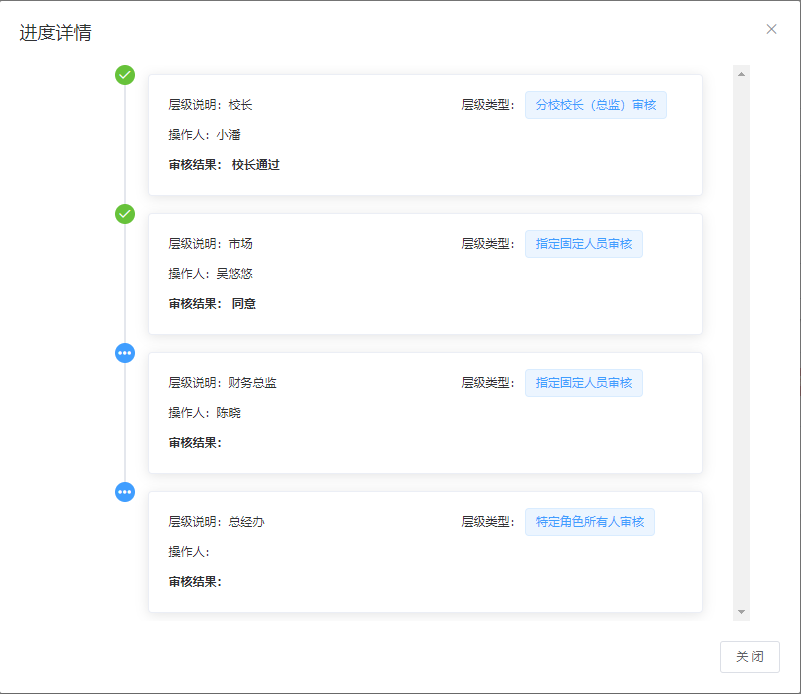801x694 pixels.
Task: Click the 进度详情 dialog title
Action: tap(56, 33)
